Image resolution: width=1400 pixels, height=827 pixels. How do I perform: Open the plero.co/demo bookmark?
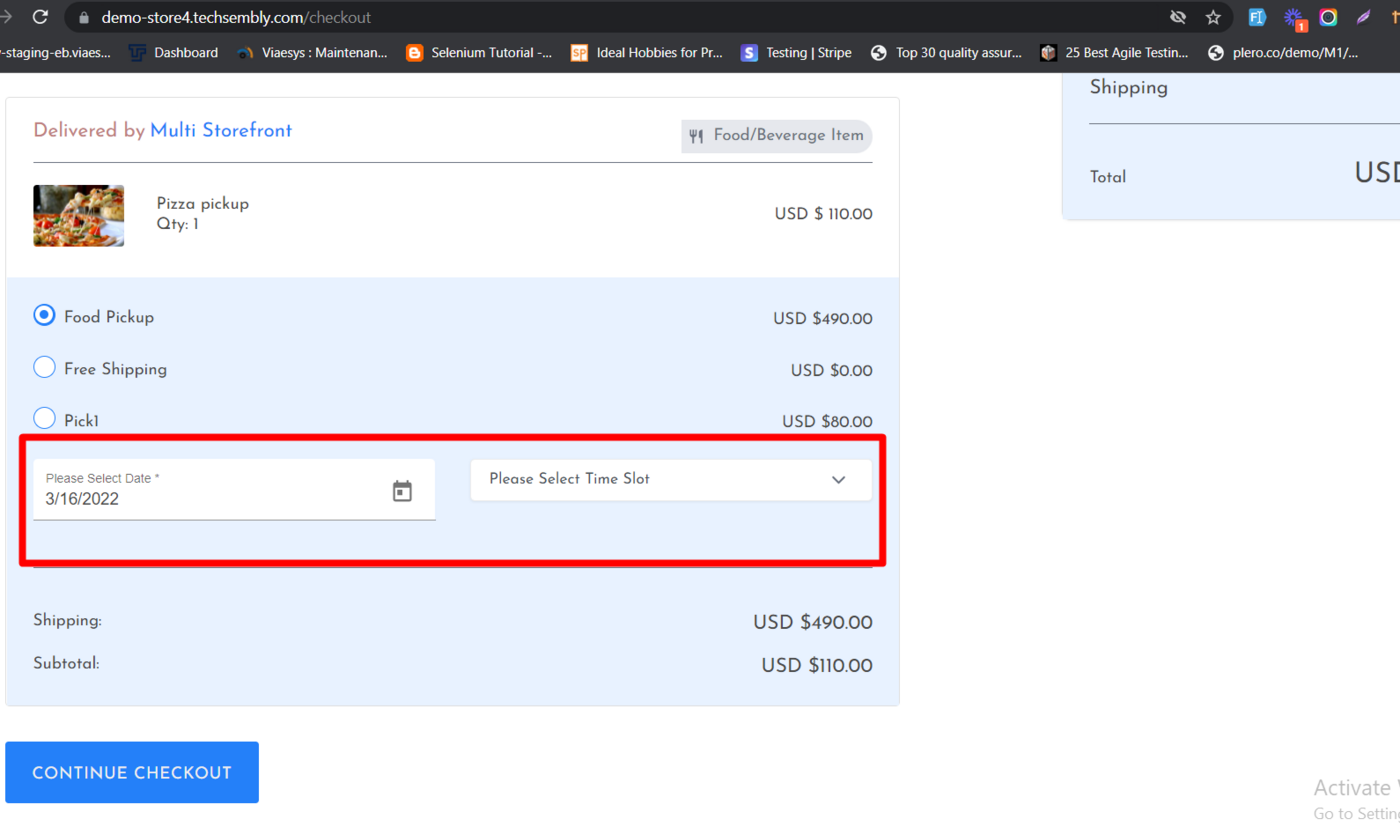click(x=1283, y=53)
